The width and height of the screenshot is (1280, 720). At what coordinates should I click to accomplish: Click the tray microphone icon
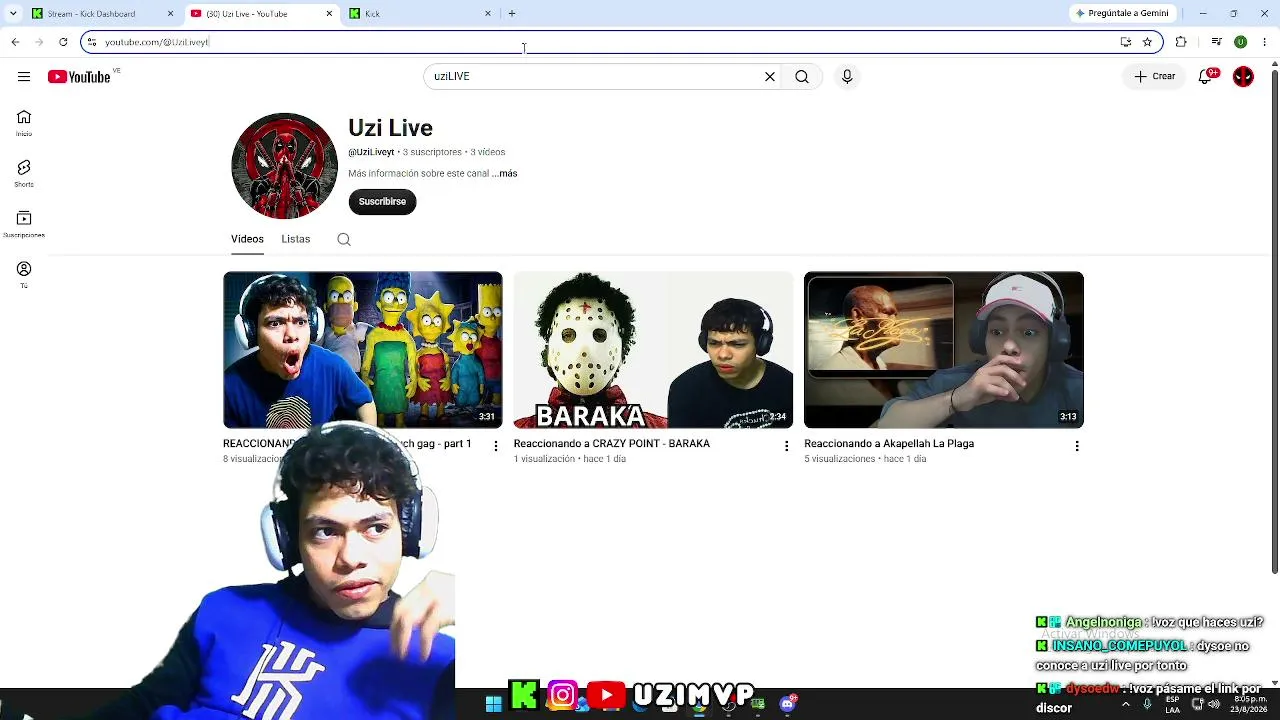tap(1147, 704)
